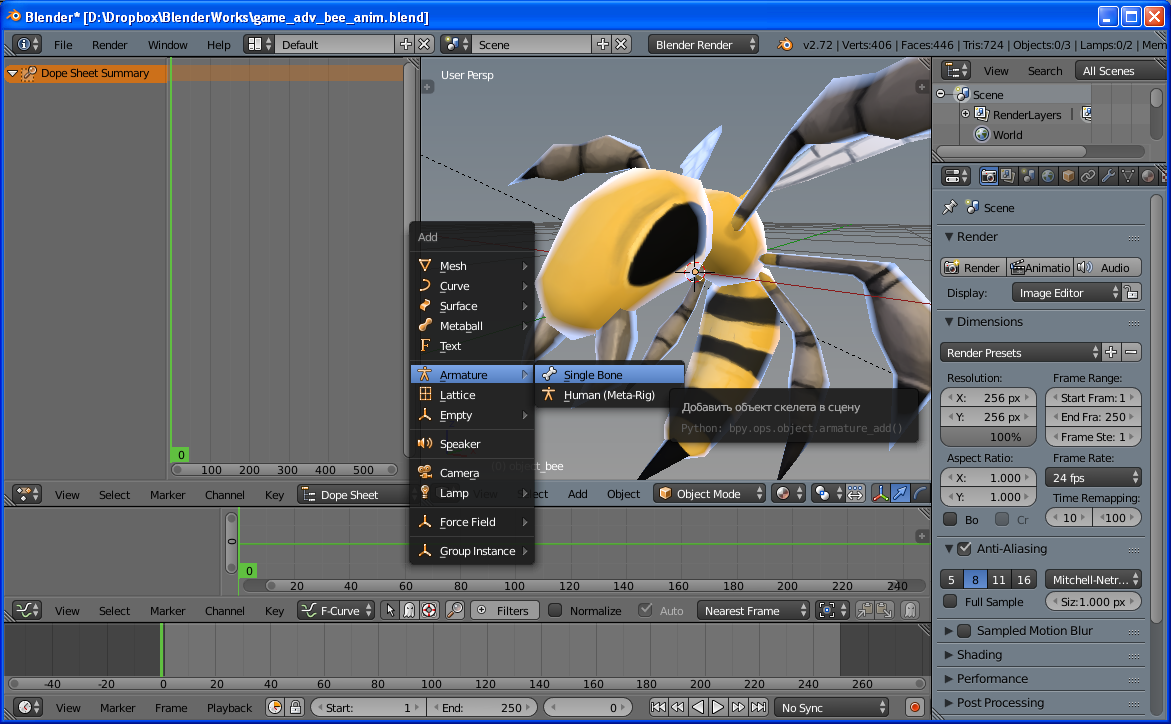
Task: Open the Render Presets dropdown
Action: tap(1020, 353)
